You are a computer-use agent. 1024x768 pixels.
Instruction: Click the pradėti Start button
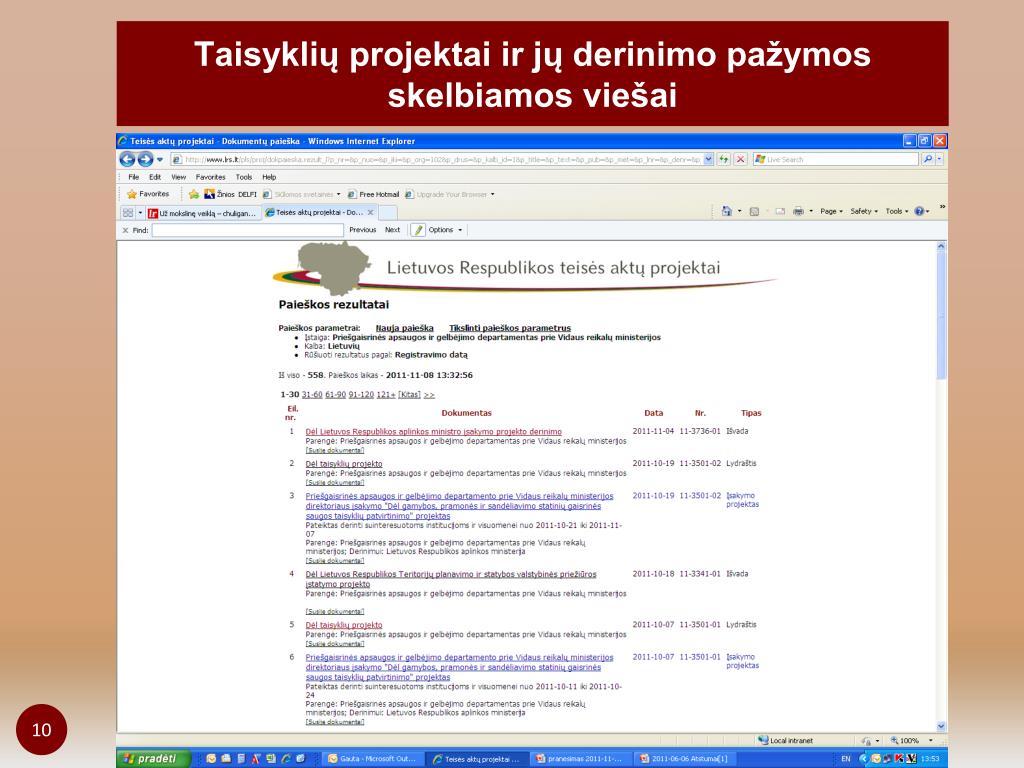tap(154, 758)
